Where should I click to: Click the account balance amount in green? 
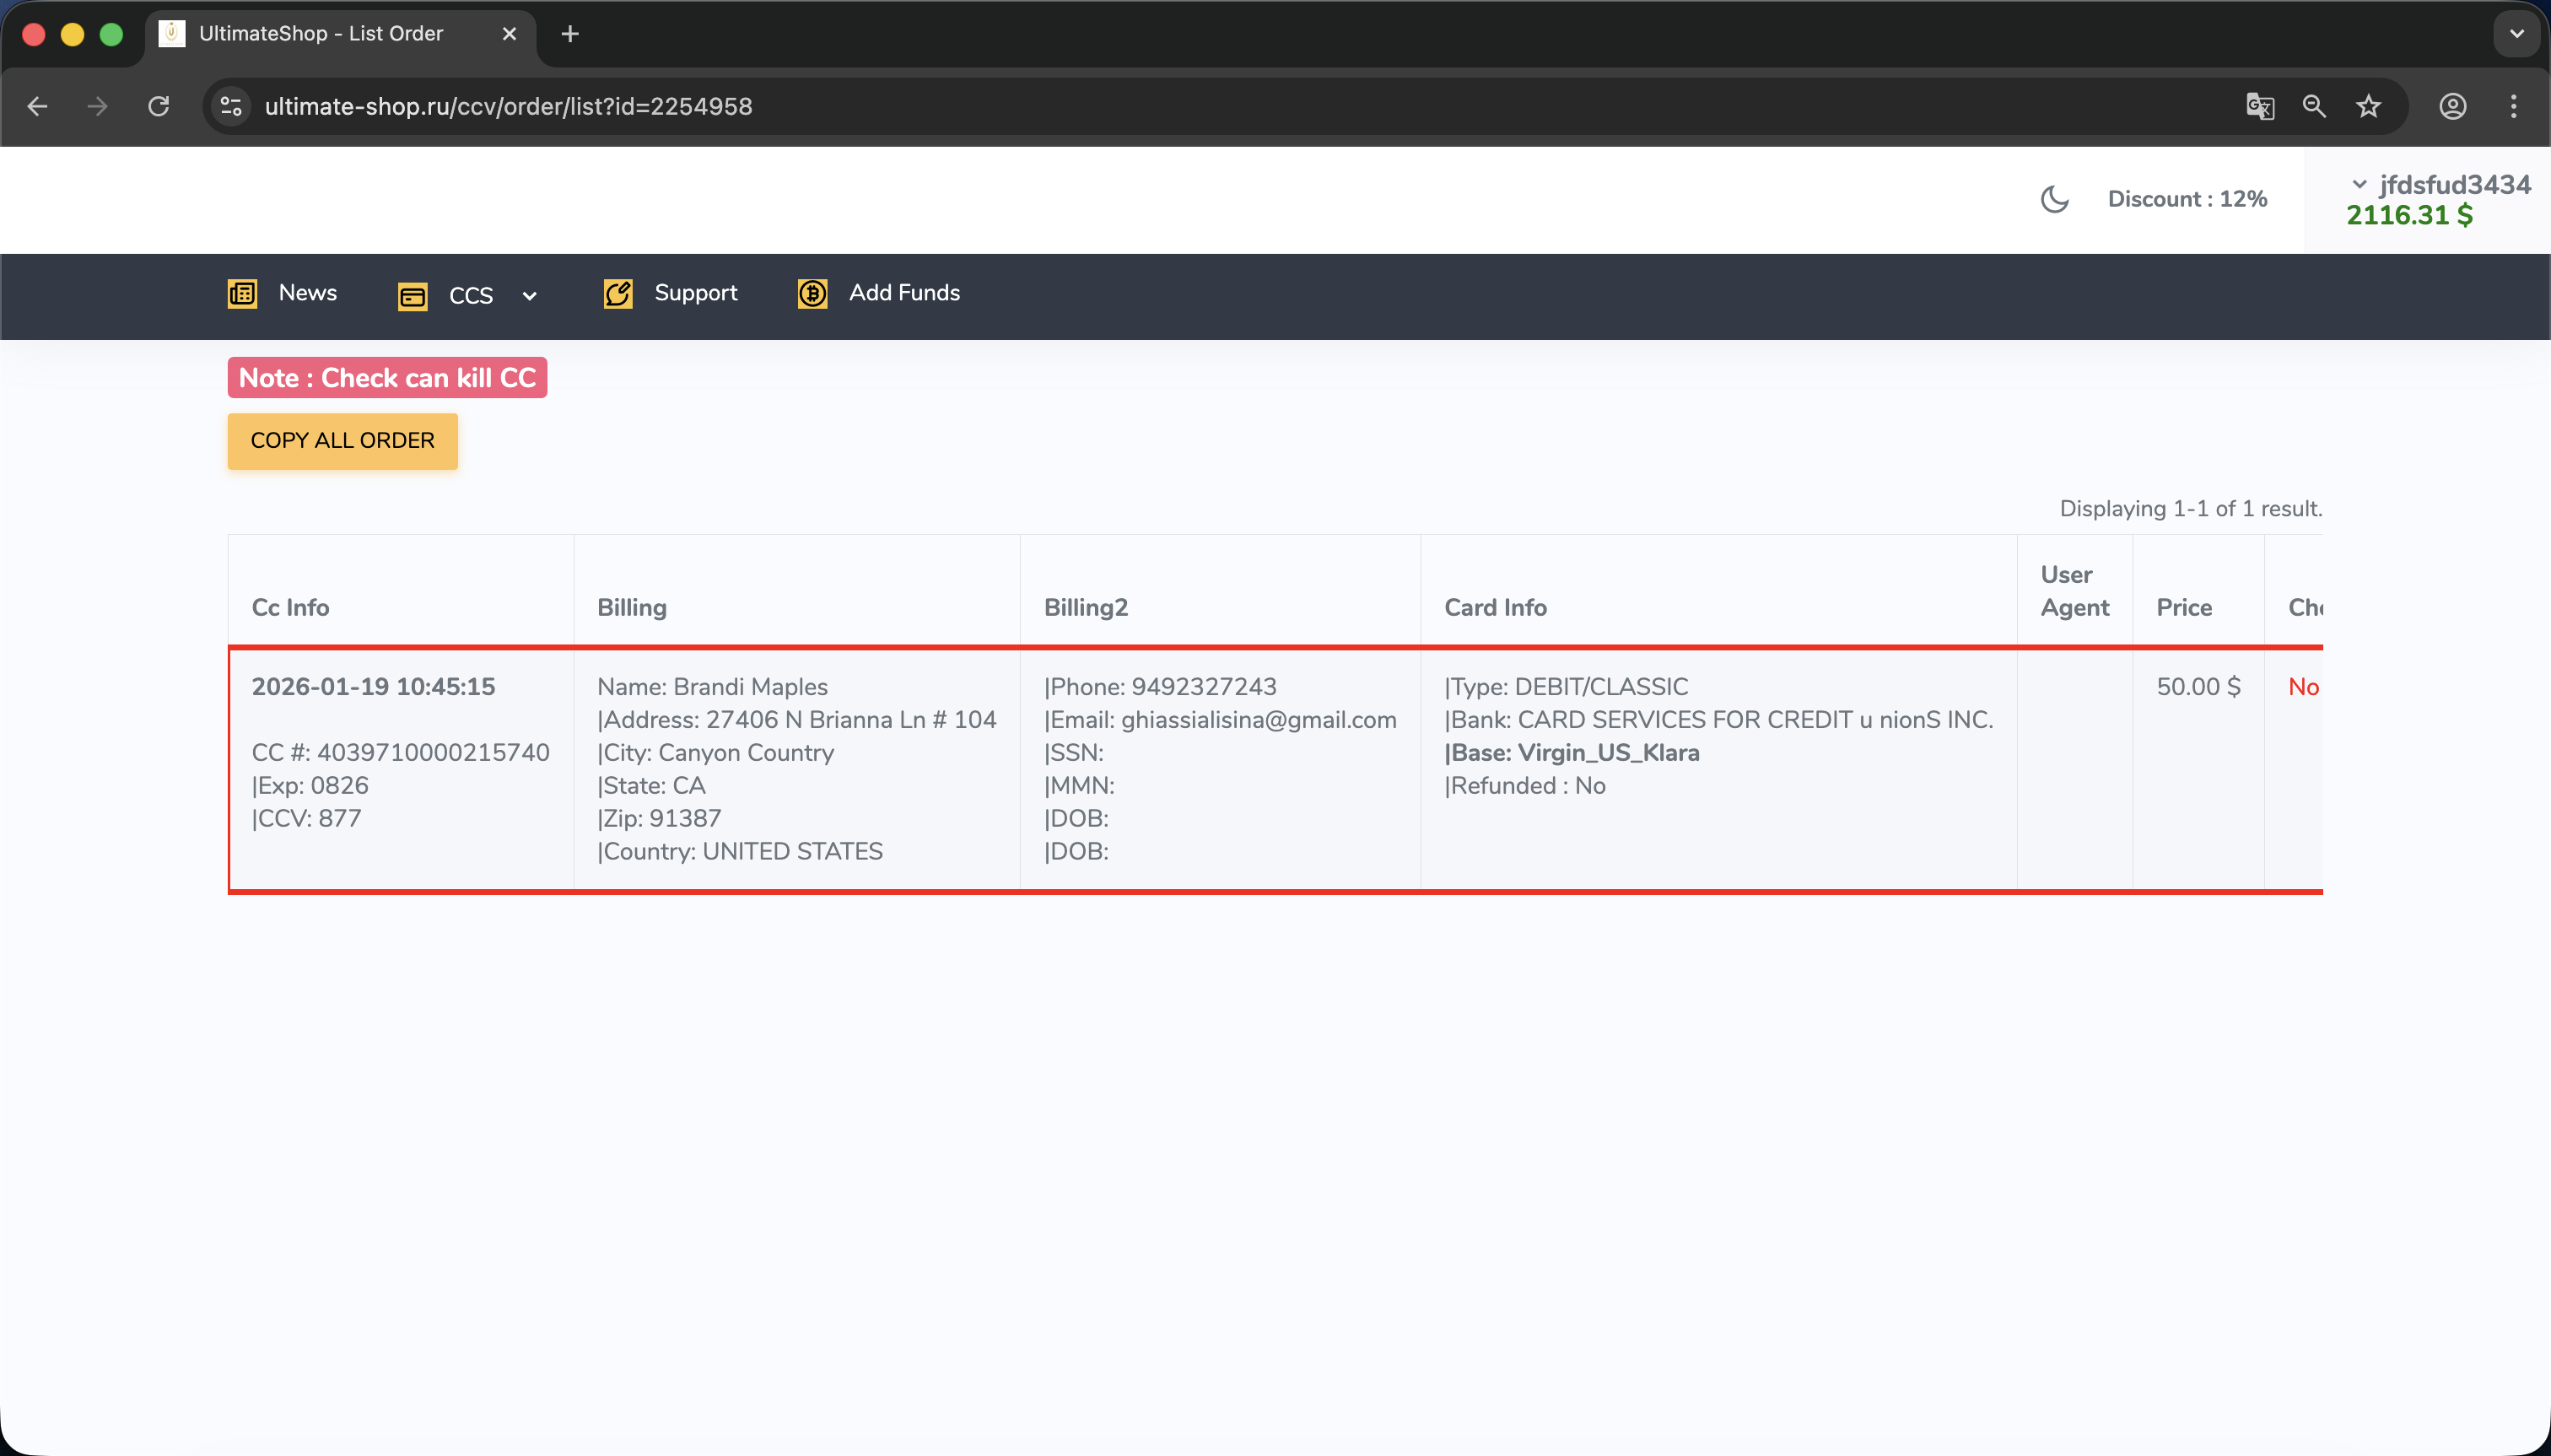click(2409, 215)
